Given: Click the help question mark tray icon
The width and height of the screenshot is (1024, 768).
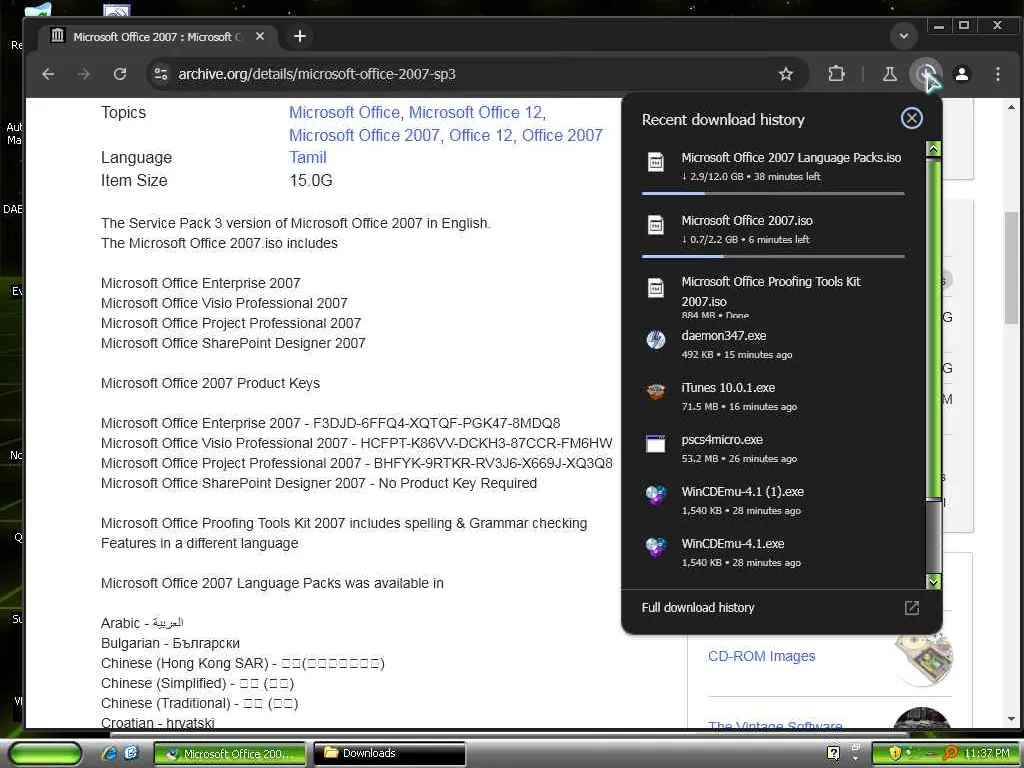Looking at the screenshot, I should [833, 753].
